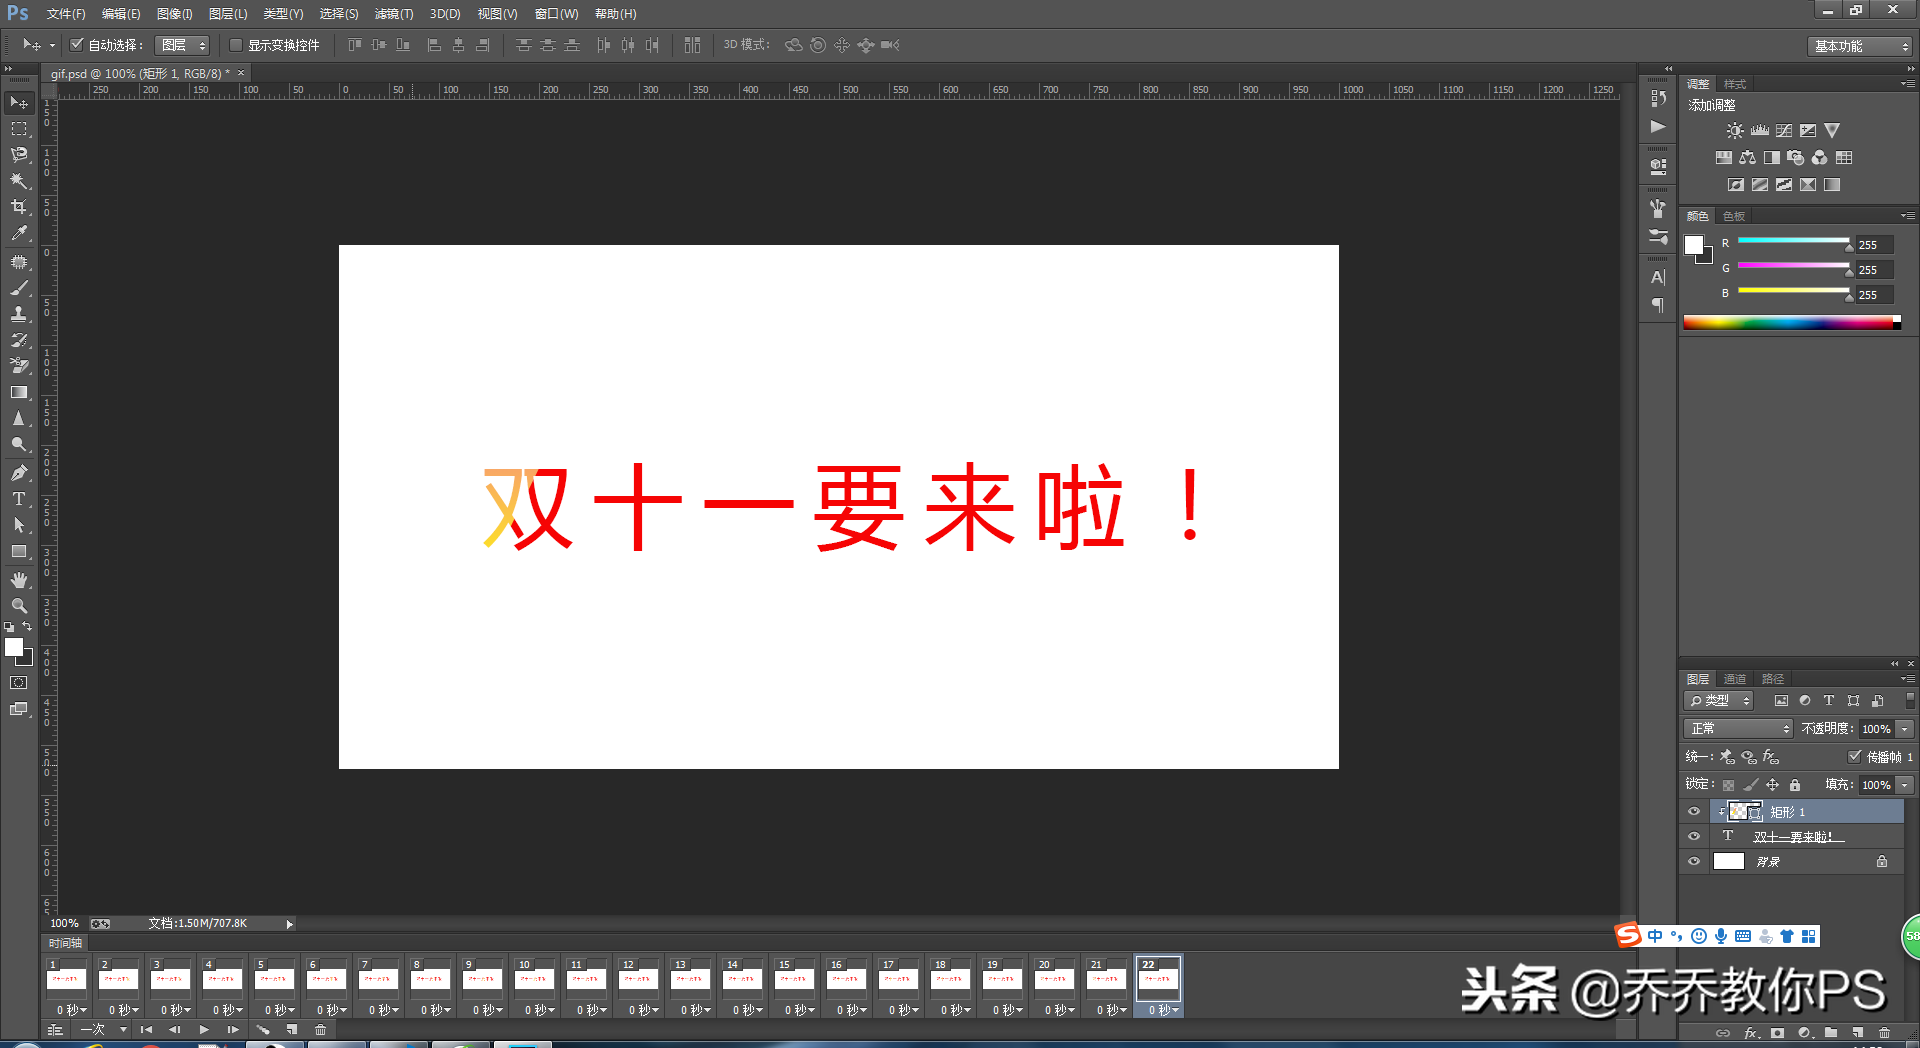1920x1048 pixels.
Task: Delete the selected layer with the trash icon
Action: pos(1884,1033)
